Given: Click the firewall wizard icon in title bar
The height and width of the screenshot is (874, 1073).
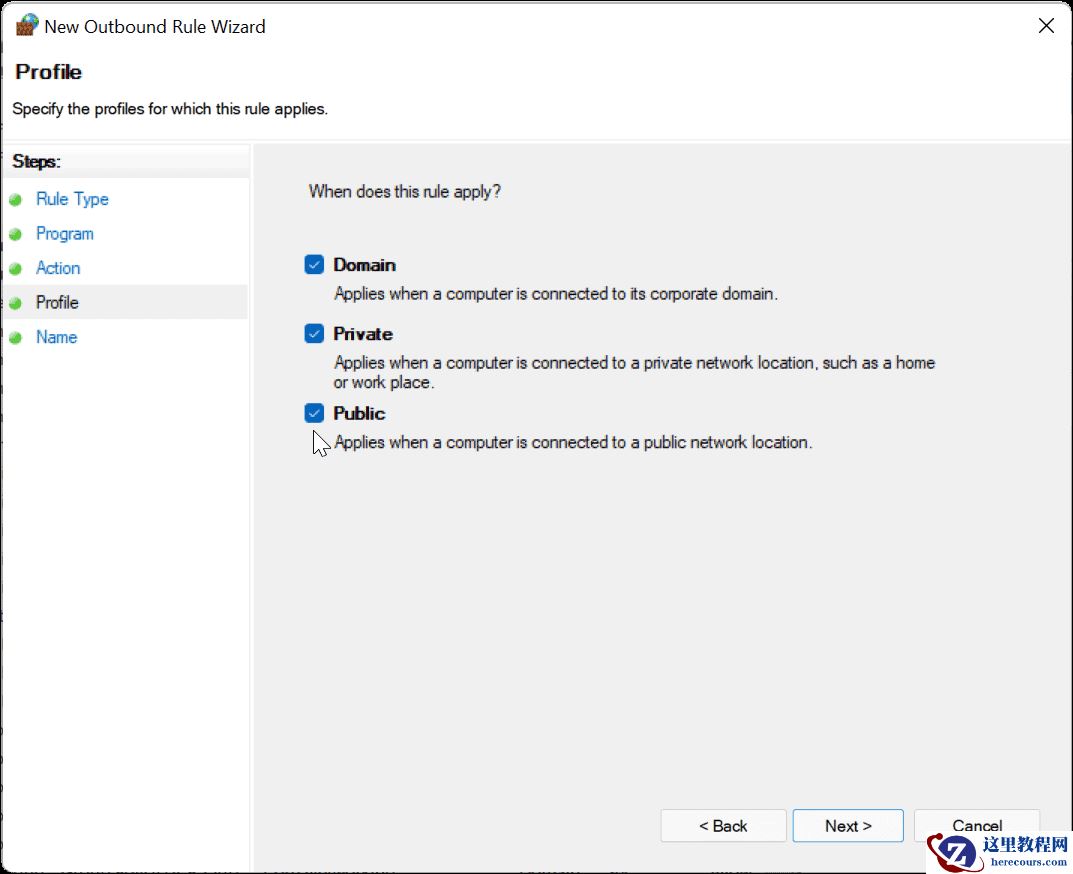Looking at the screenshot, I should [26, 26].
